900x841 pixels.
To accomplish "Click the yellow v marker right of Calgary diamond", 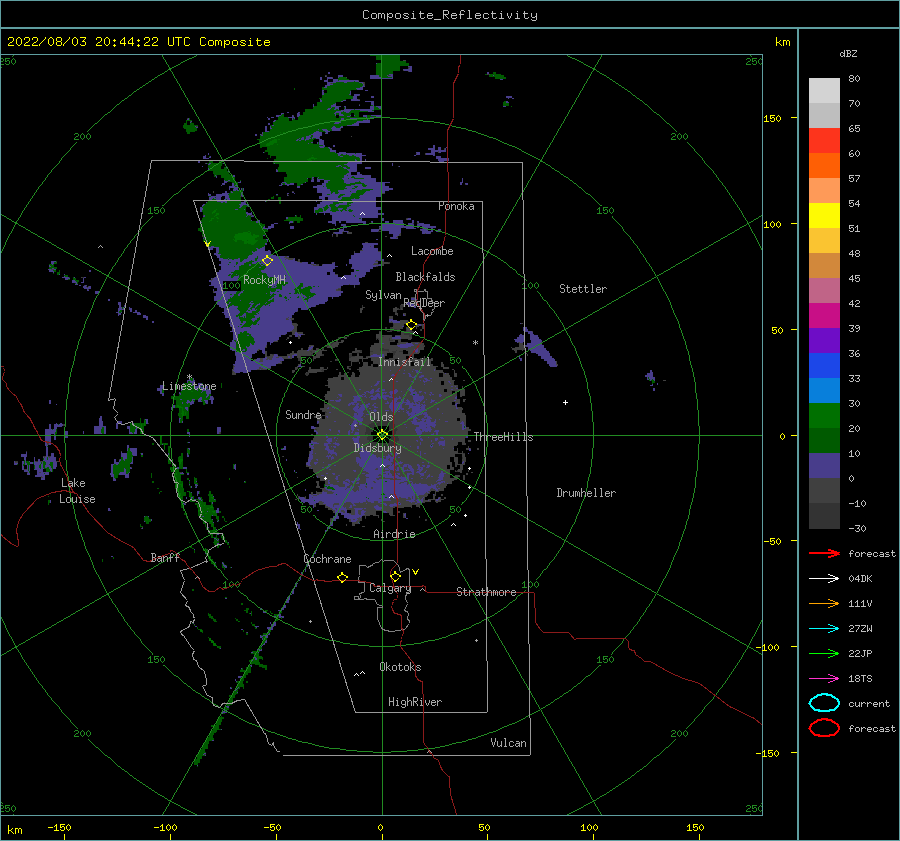I will [416, 572].
